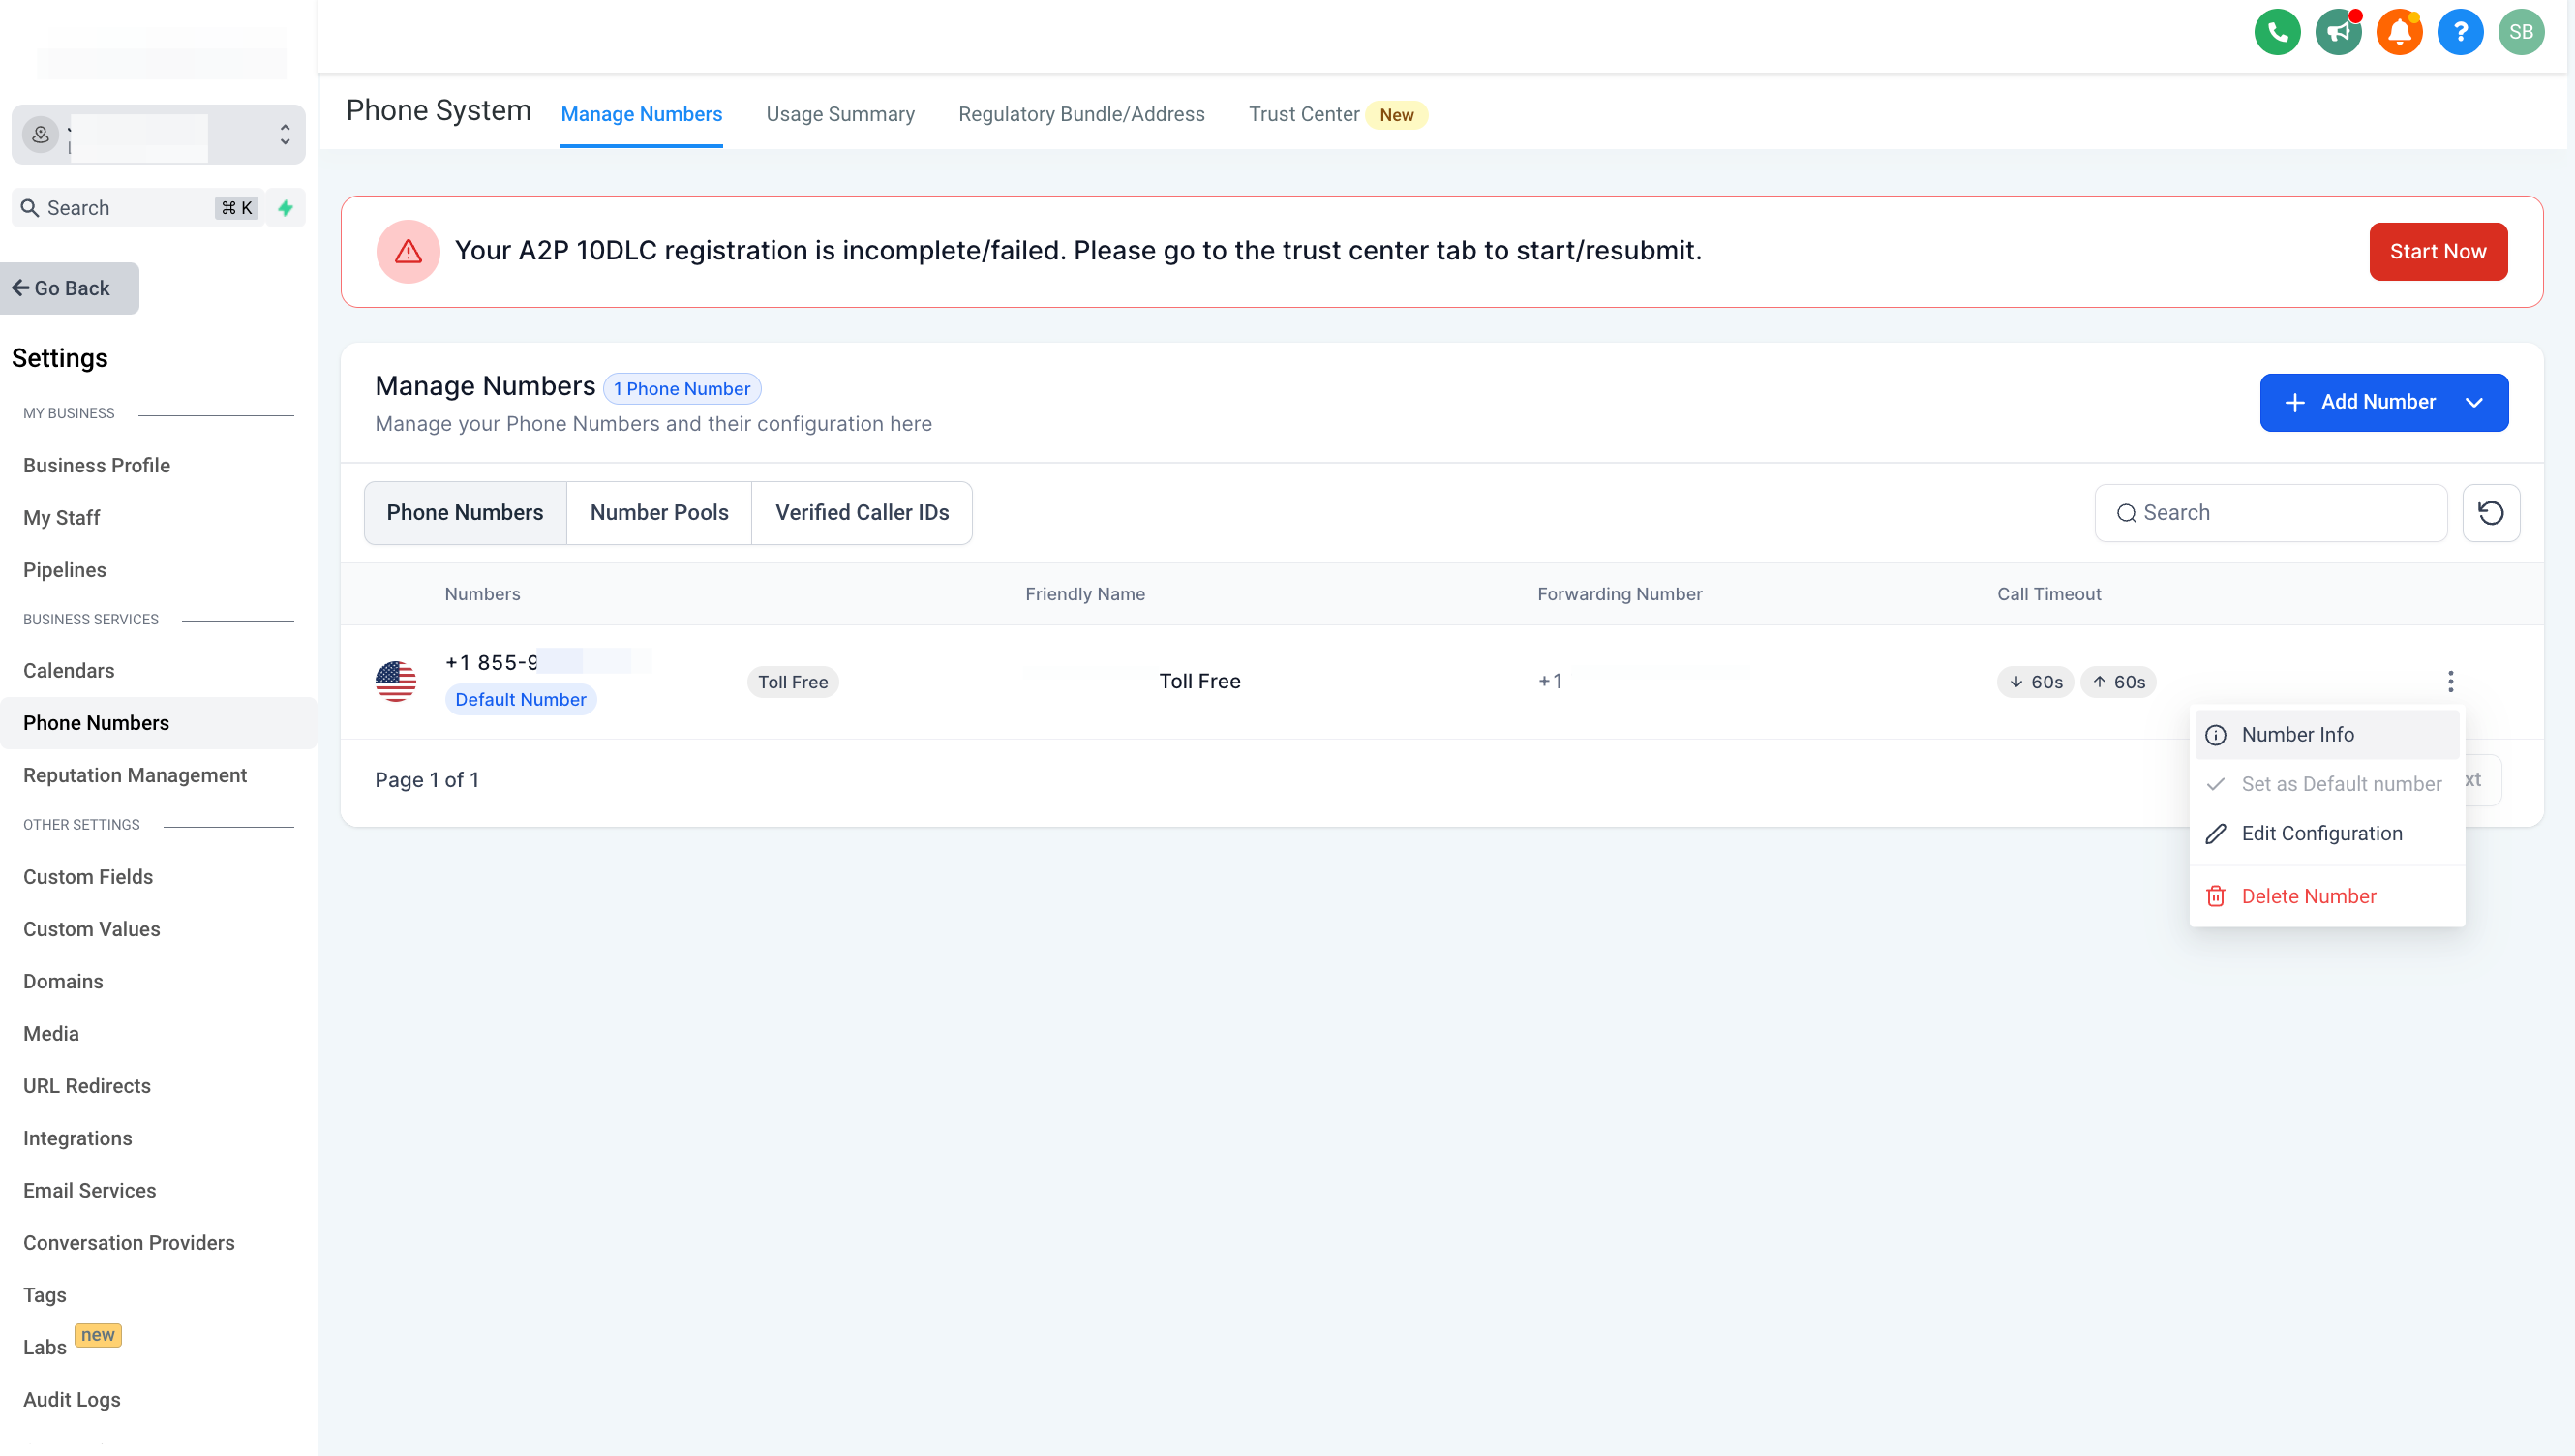
Task: Choose Edit Configuration in the context menu
Action: pos(2321,834)
